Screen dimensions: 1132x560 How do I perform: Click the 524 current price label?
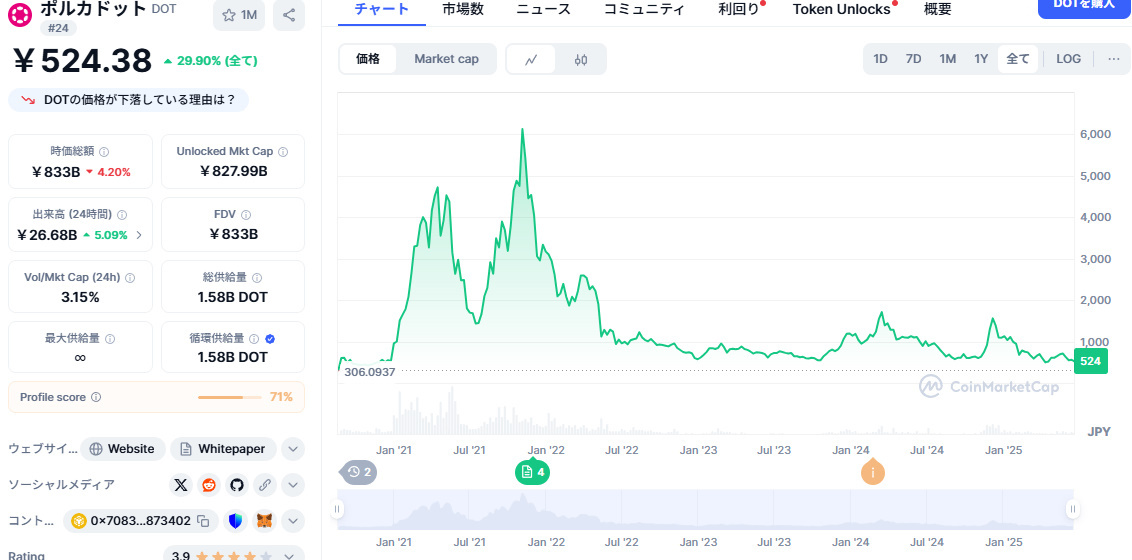[x=1091, y=361]
